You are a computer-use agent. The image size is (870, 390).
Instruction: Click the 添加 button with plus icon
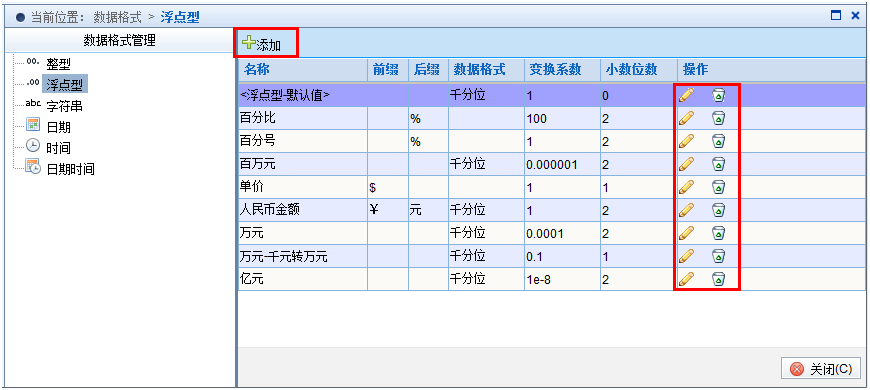pyautogui.click(x=262, y=44)
